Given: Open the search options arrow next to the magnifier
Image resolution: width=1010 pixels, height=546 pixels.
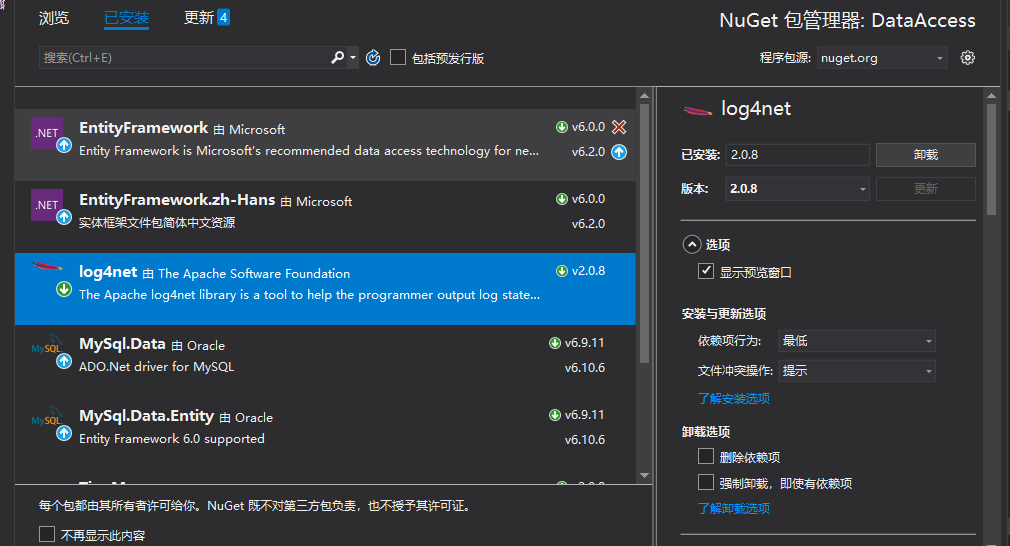Looking at the screenshot, I should [x=352, y=58].
